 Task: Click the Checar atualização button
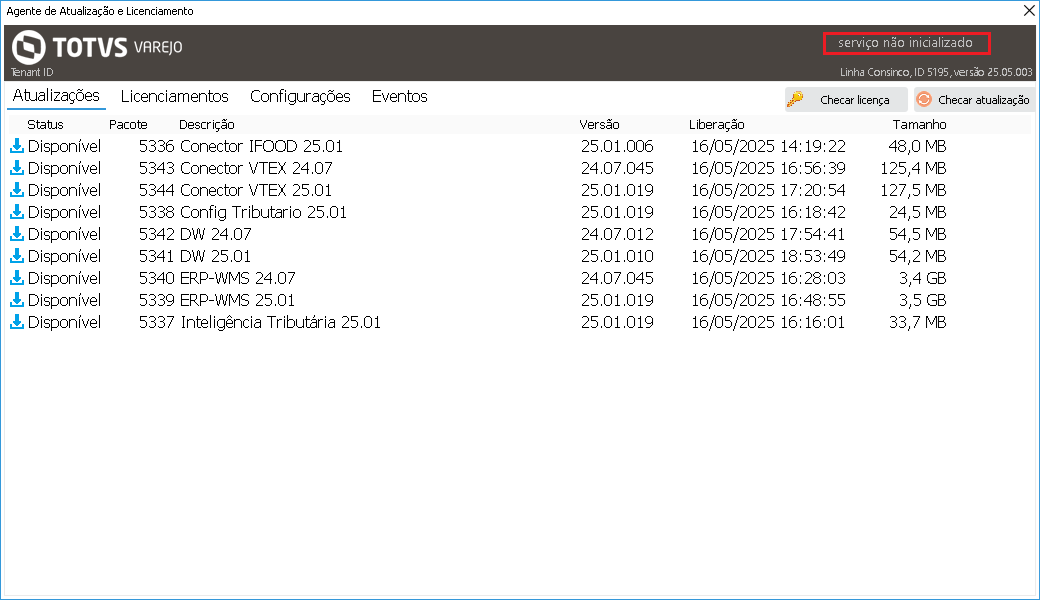[974, 99]
